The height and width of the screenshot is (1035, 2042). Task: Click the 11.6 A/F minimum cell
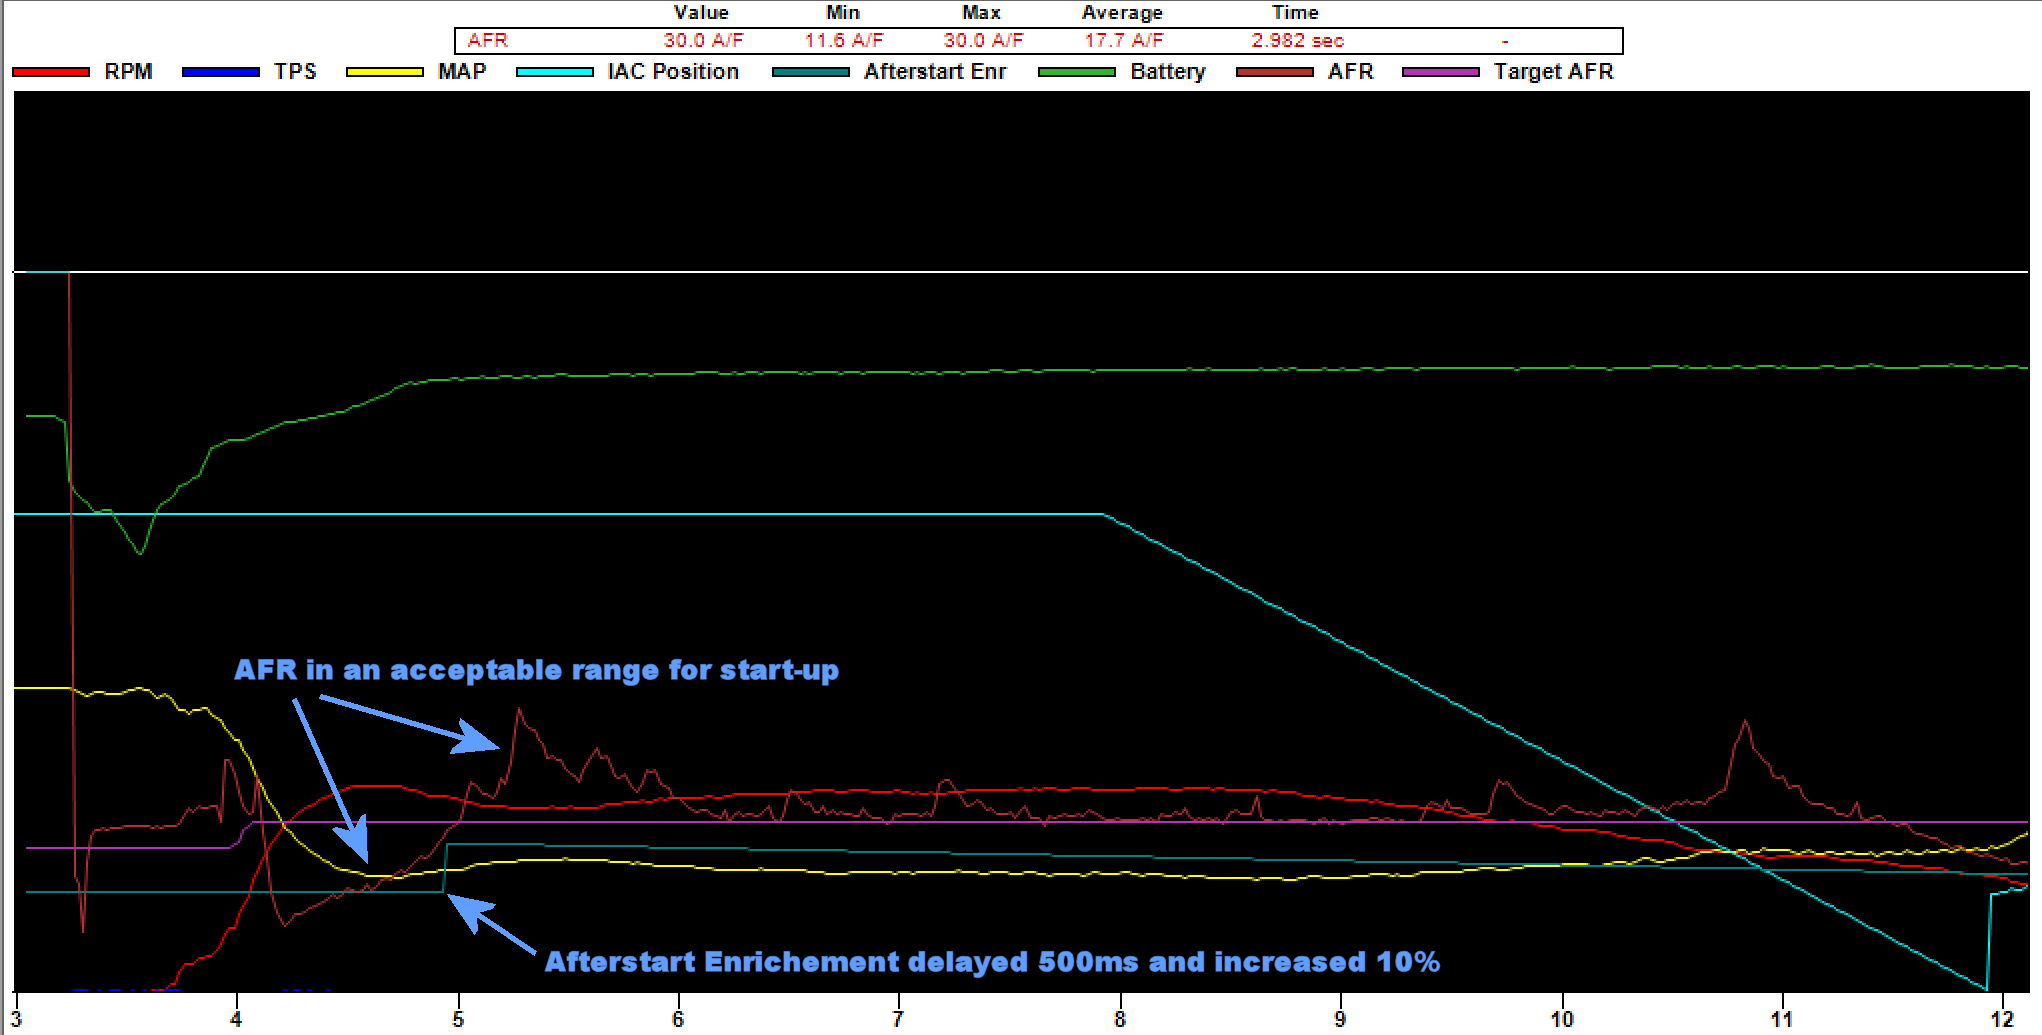(x=844, y=41)
